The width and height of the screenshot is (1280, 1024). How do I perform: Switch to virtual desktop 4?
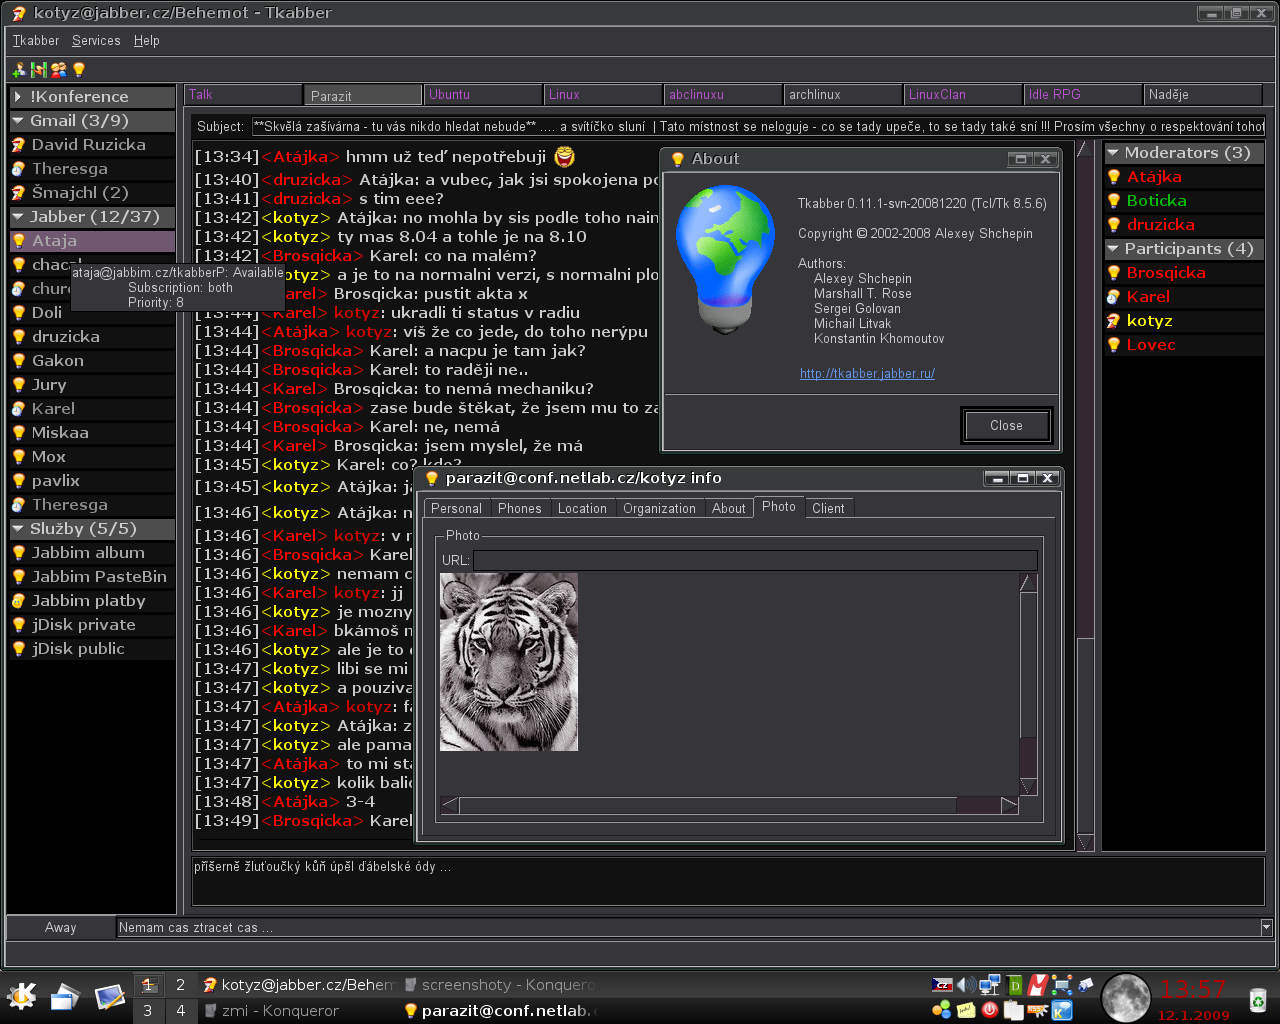coord(180,1011)
